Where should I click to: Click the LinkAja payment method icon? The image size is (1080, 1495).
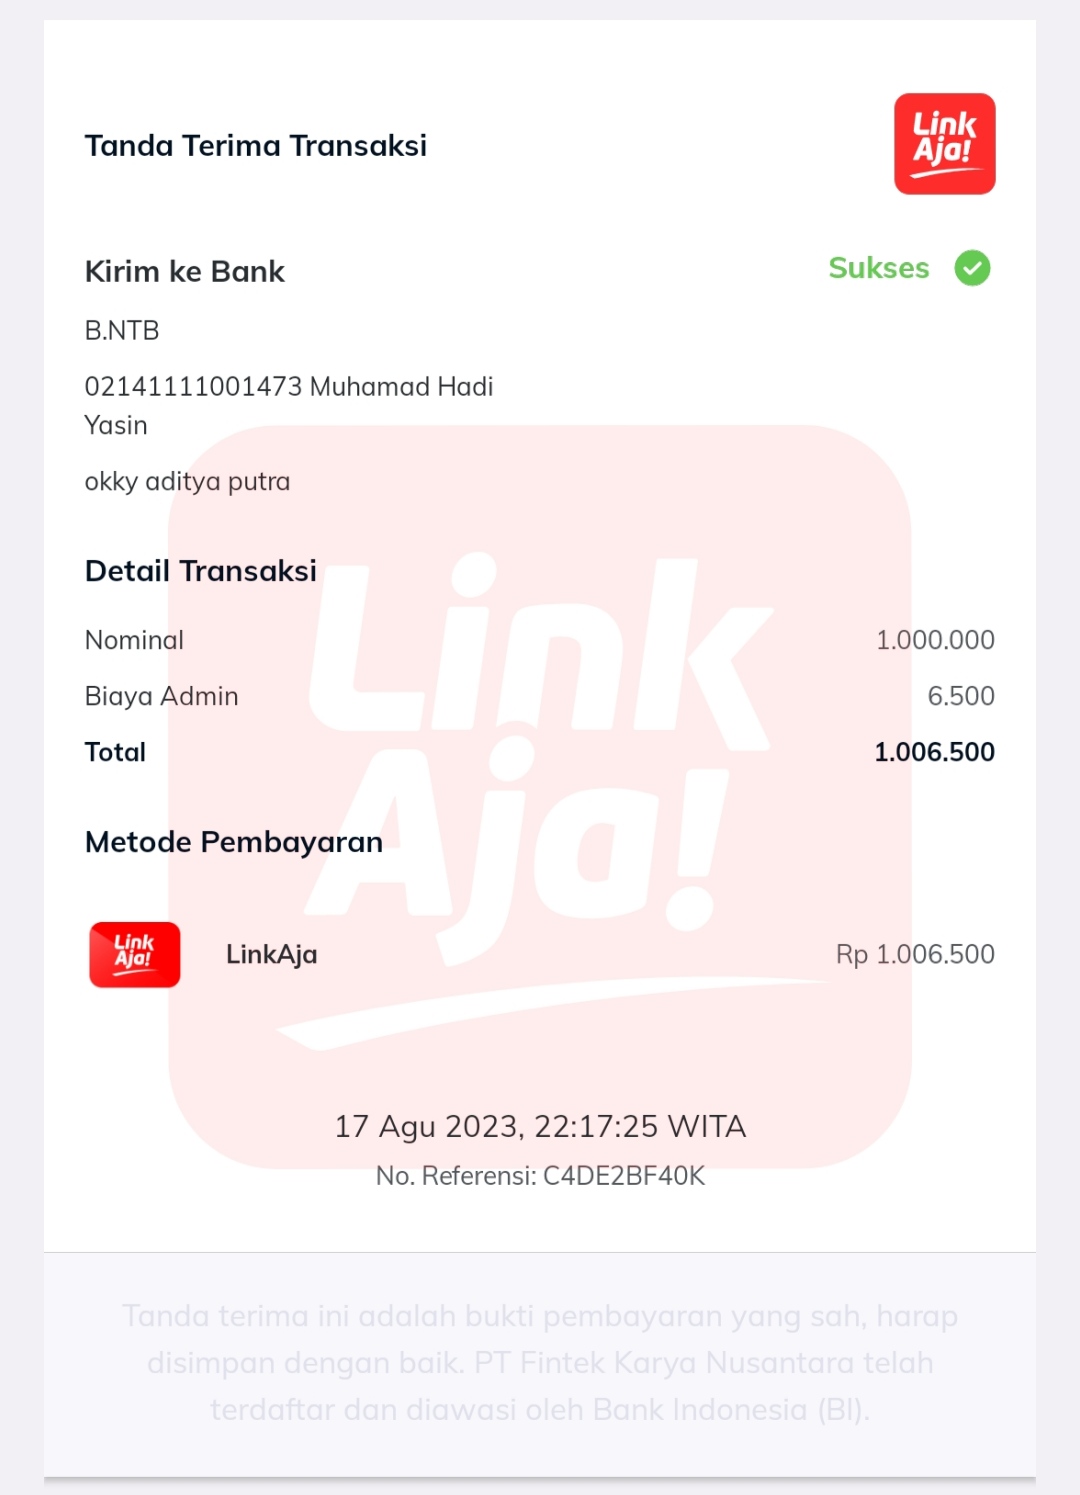click(x=135, y=955)
